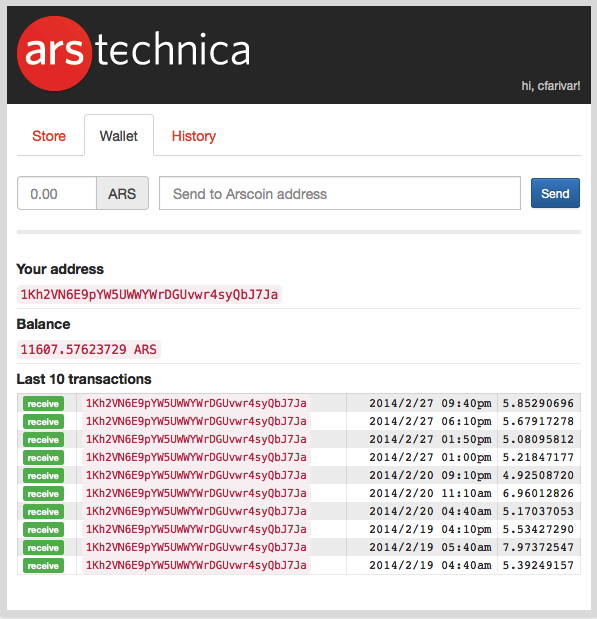Click the ARS currency label addon
Screen dimensions: 597x619
(122, 193)
